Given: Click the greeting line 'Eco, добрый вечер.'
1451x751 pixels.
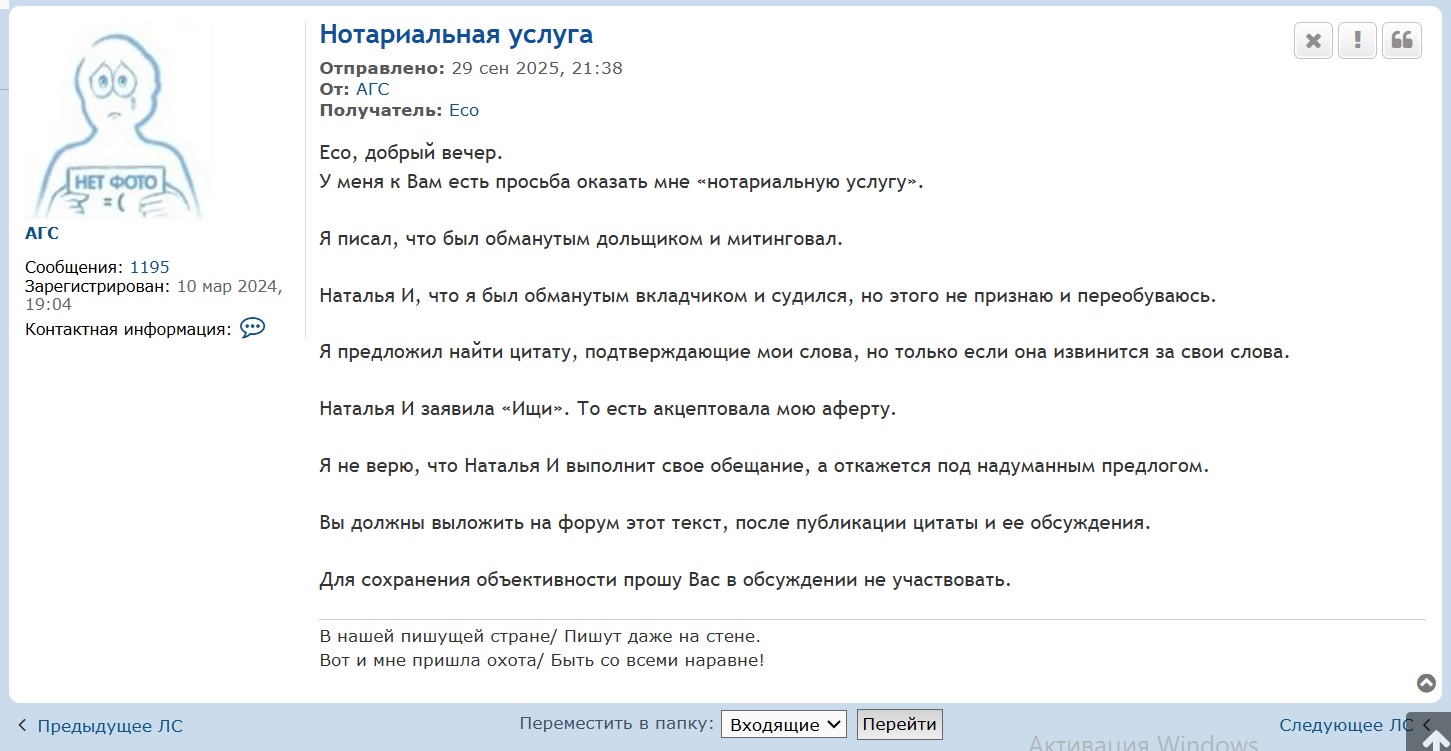Looking at the screenshot, I should (x=411, y=154).
